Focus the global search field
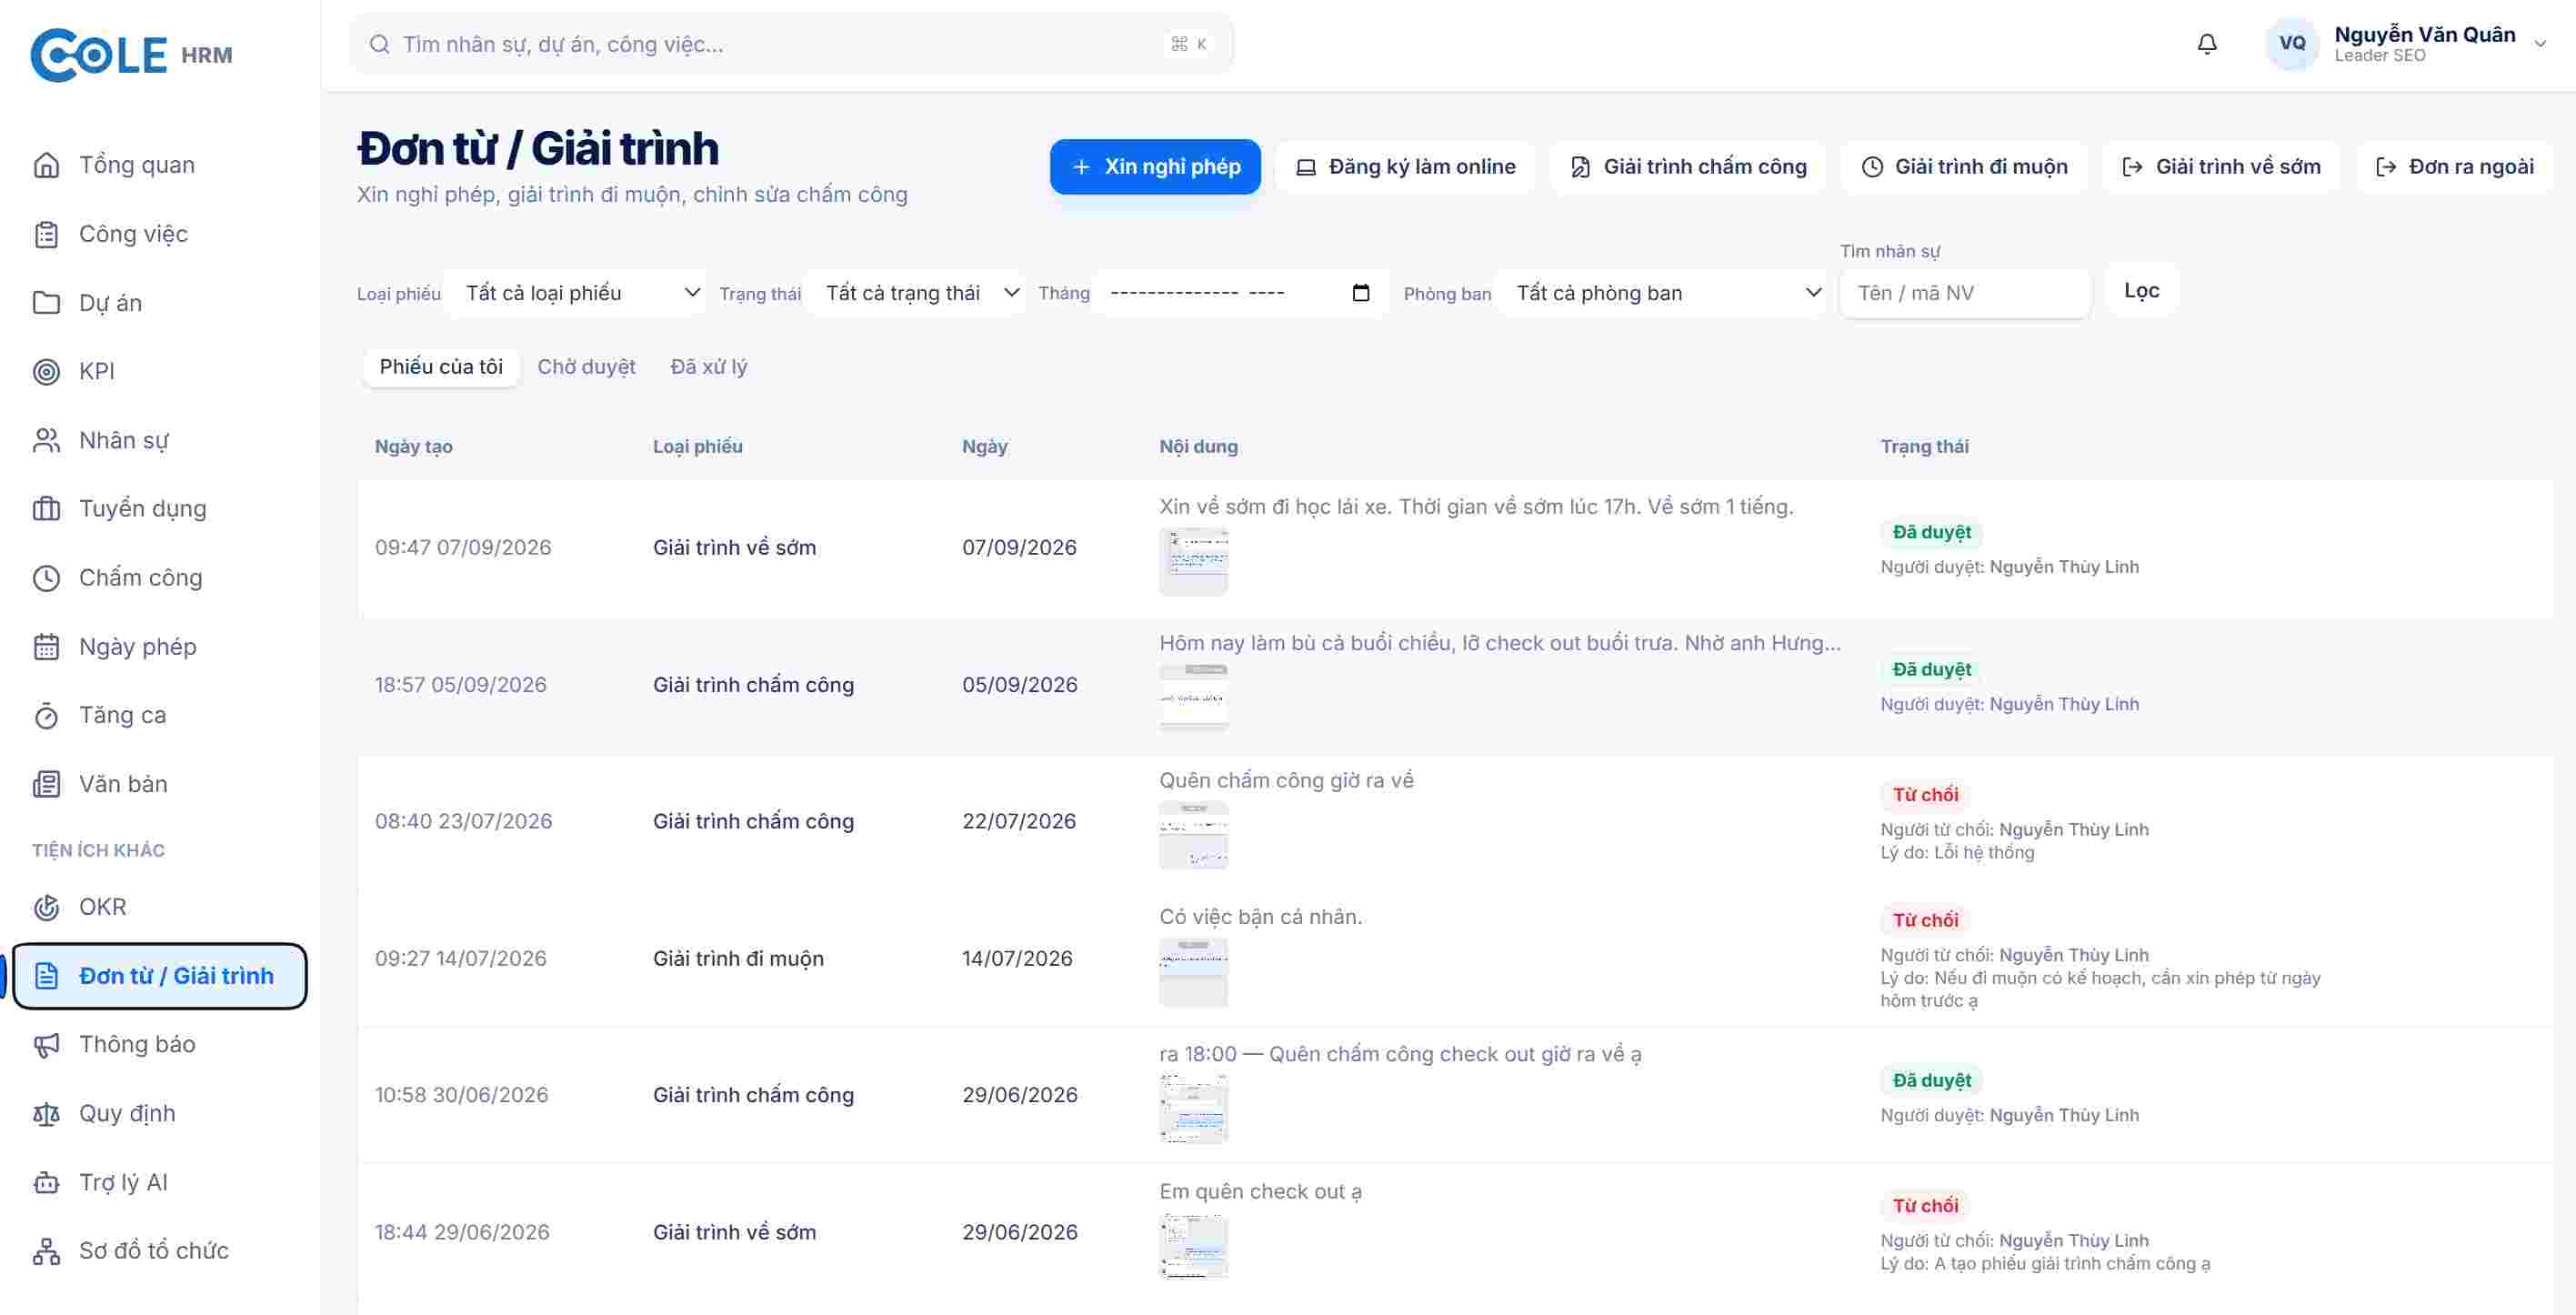Screen dimensions: 2576x1315 tap(791, 44)
